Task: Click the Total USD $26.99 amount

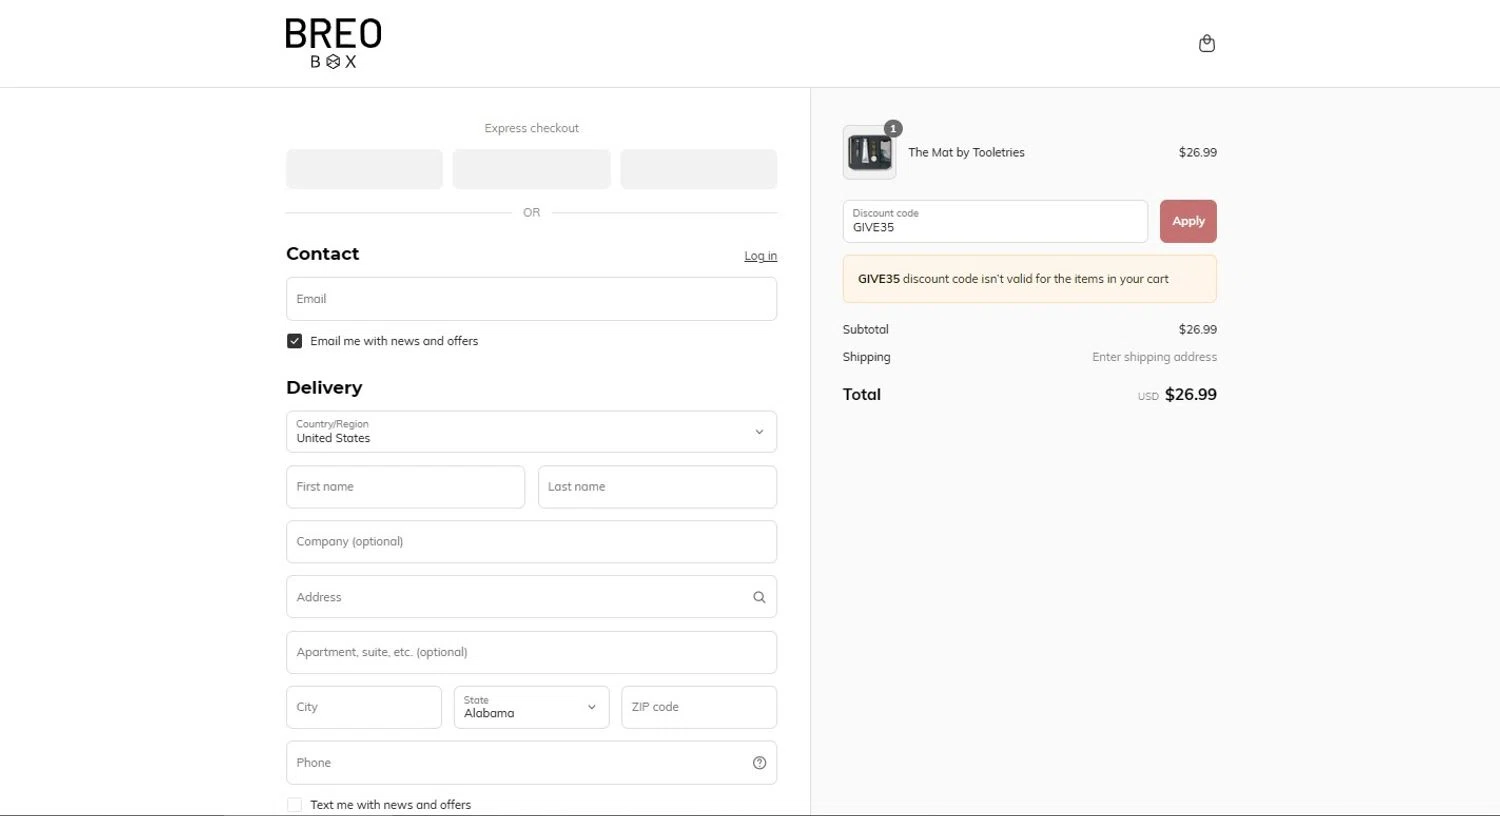Action: coord(1177,395)
